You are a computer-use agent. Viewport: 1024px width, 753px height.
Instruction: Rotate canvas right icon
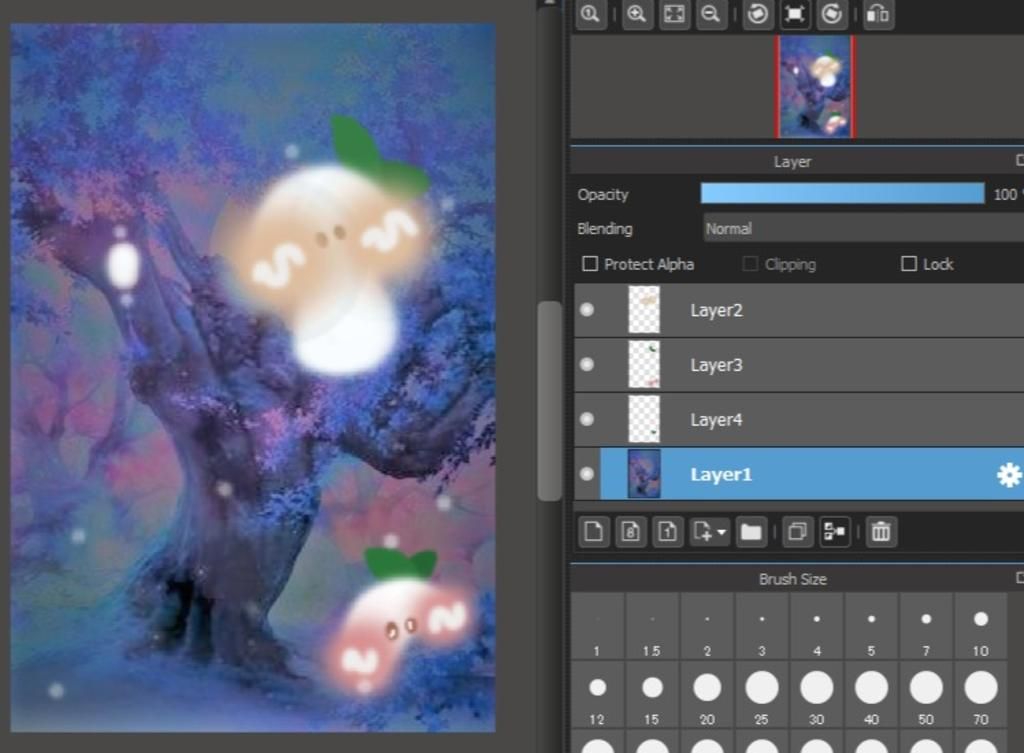pyautogui.click(x=831, y=14)
